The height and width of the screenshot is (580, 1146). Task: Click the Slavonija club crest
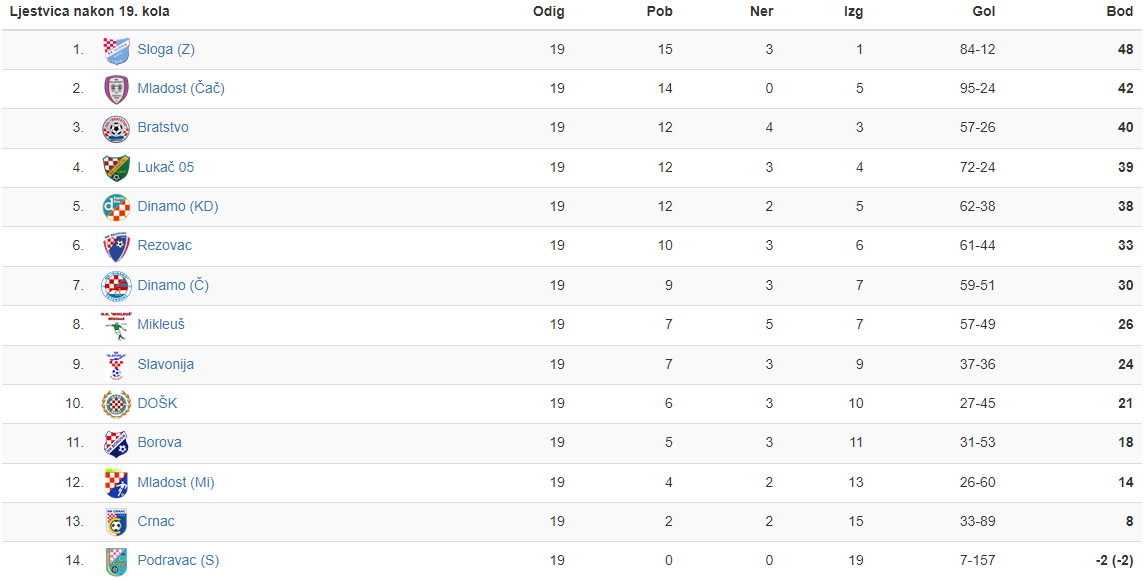pos(116,365)
